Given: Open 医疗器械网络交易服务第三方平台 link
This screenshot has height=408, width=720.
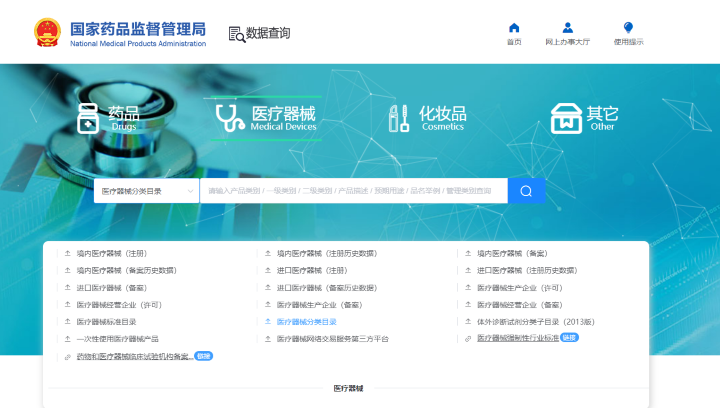Looking at the screenshot, I should tap(332, 339).
